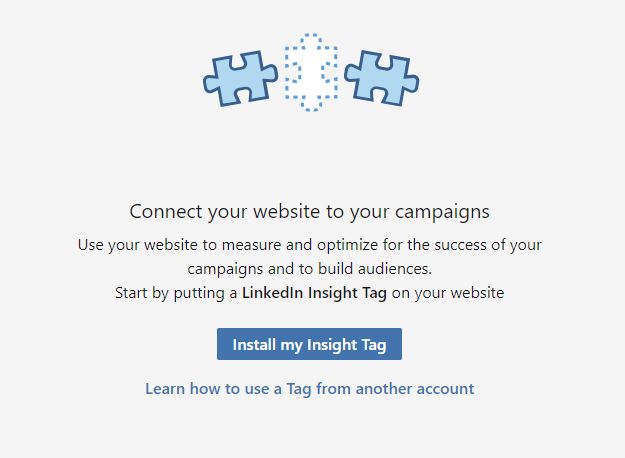Click the word 'optimize' in description text
Screen dimensions: 625x458
[347, 245]
